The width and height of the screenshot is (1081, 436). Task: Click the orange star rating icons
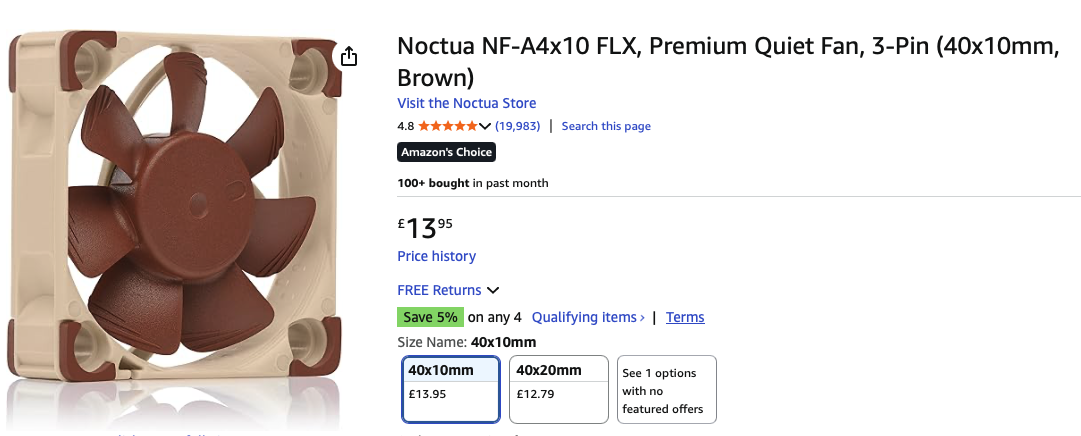(448, 126)
